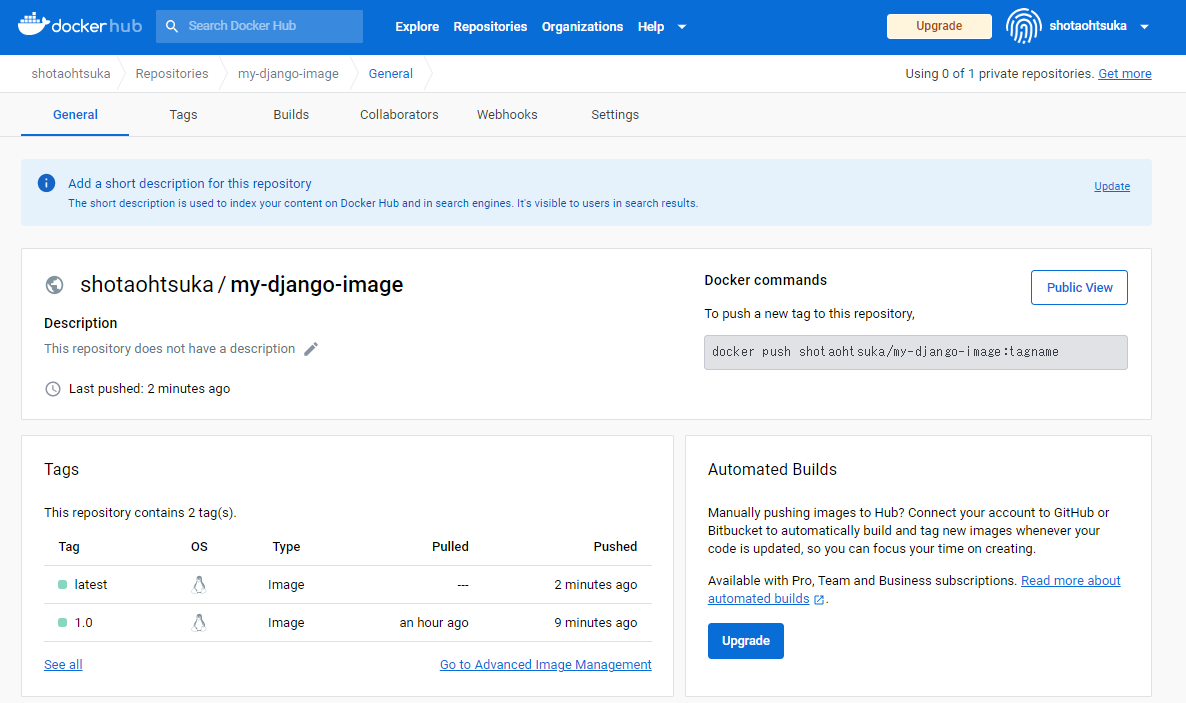This screenshot has height=703, width=1186.
Task: Click my-django-image in the breadcrumb
Action: pyautogui.click(x=288, y=73)
